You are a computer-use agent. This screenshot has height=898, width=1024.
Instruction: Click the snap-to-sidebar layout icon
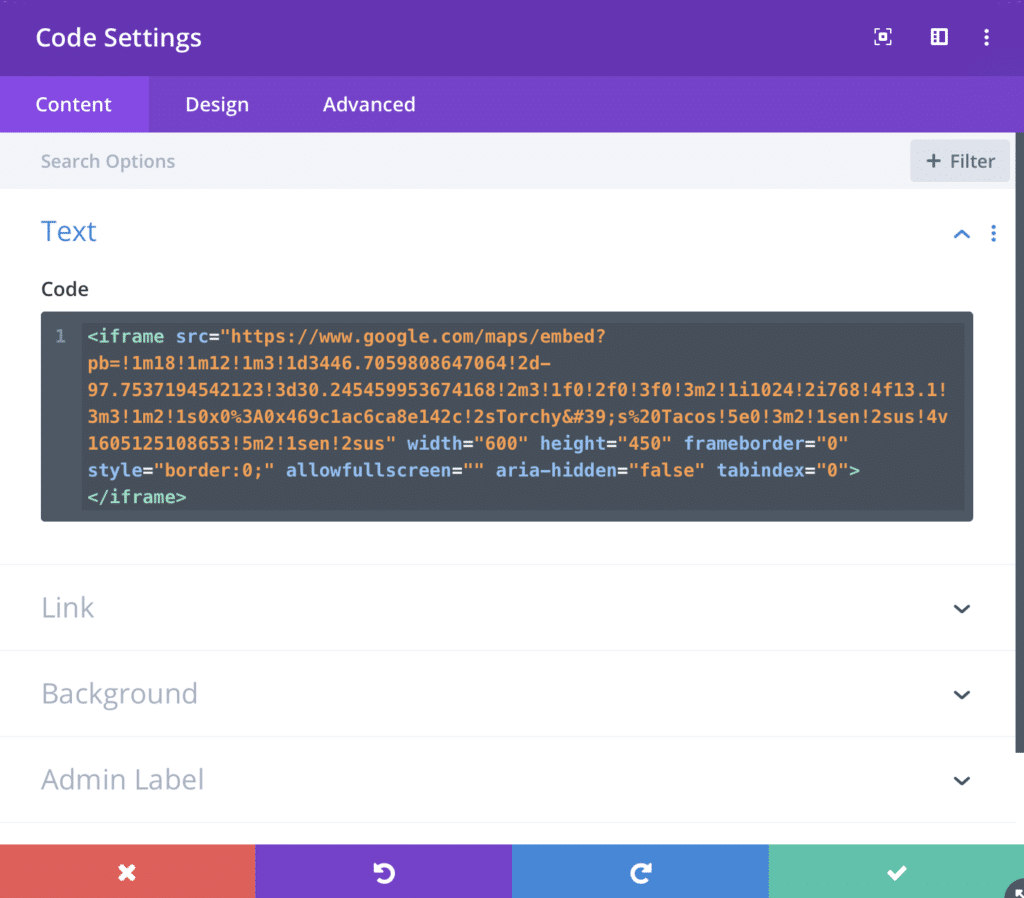tap(939, 38)
